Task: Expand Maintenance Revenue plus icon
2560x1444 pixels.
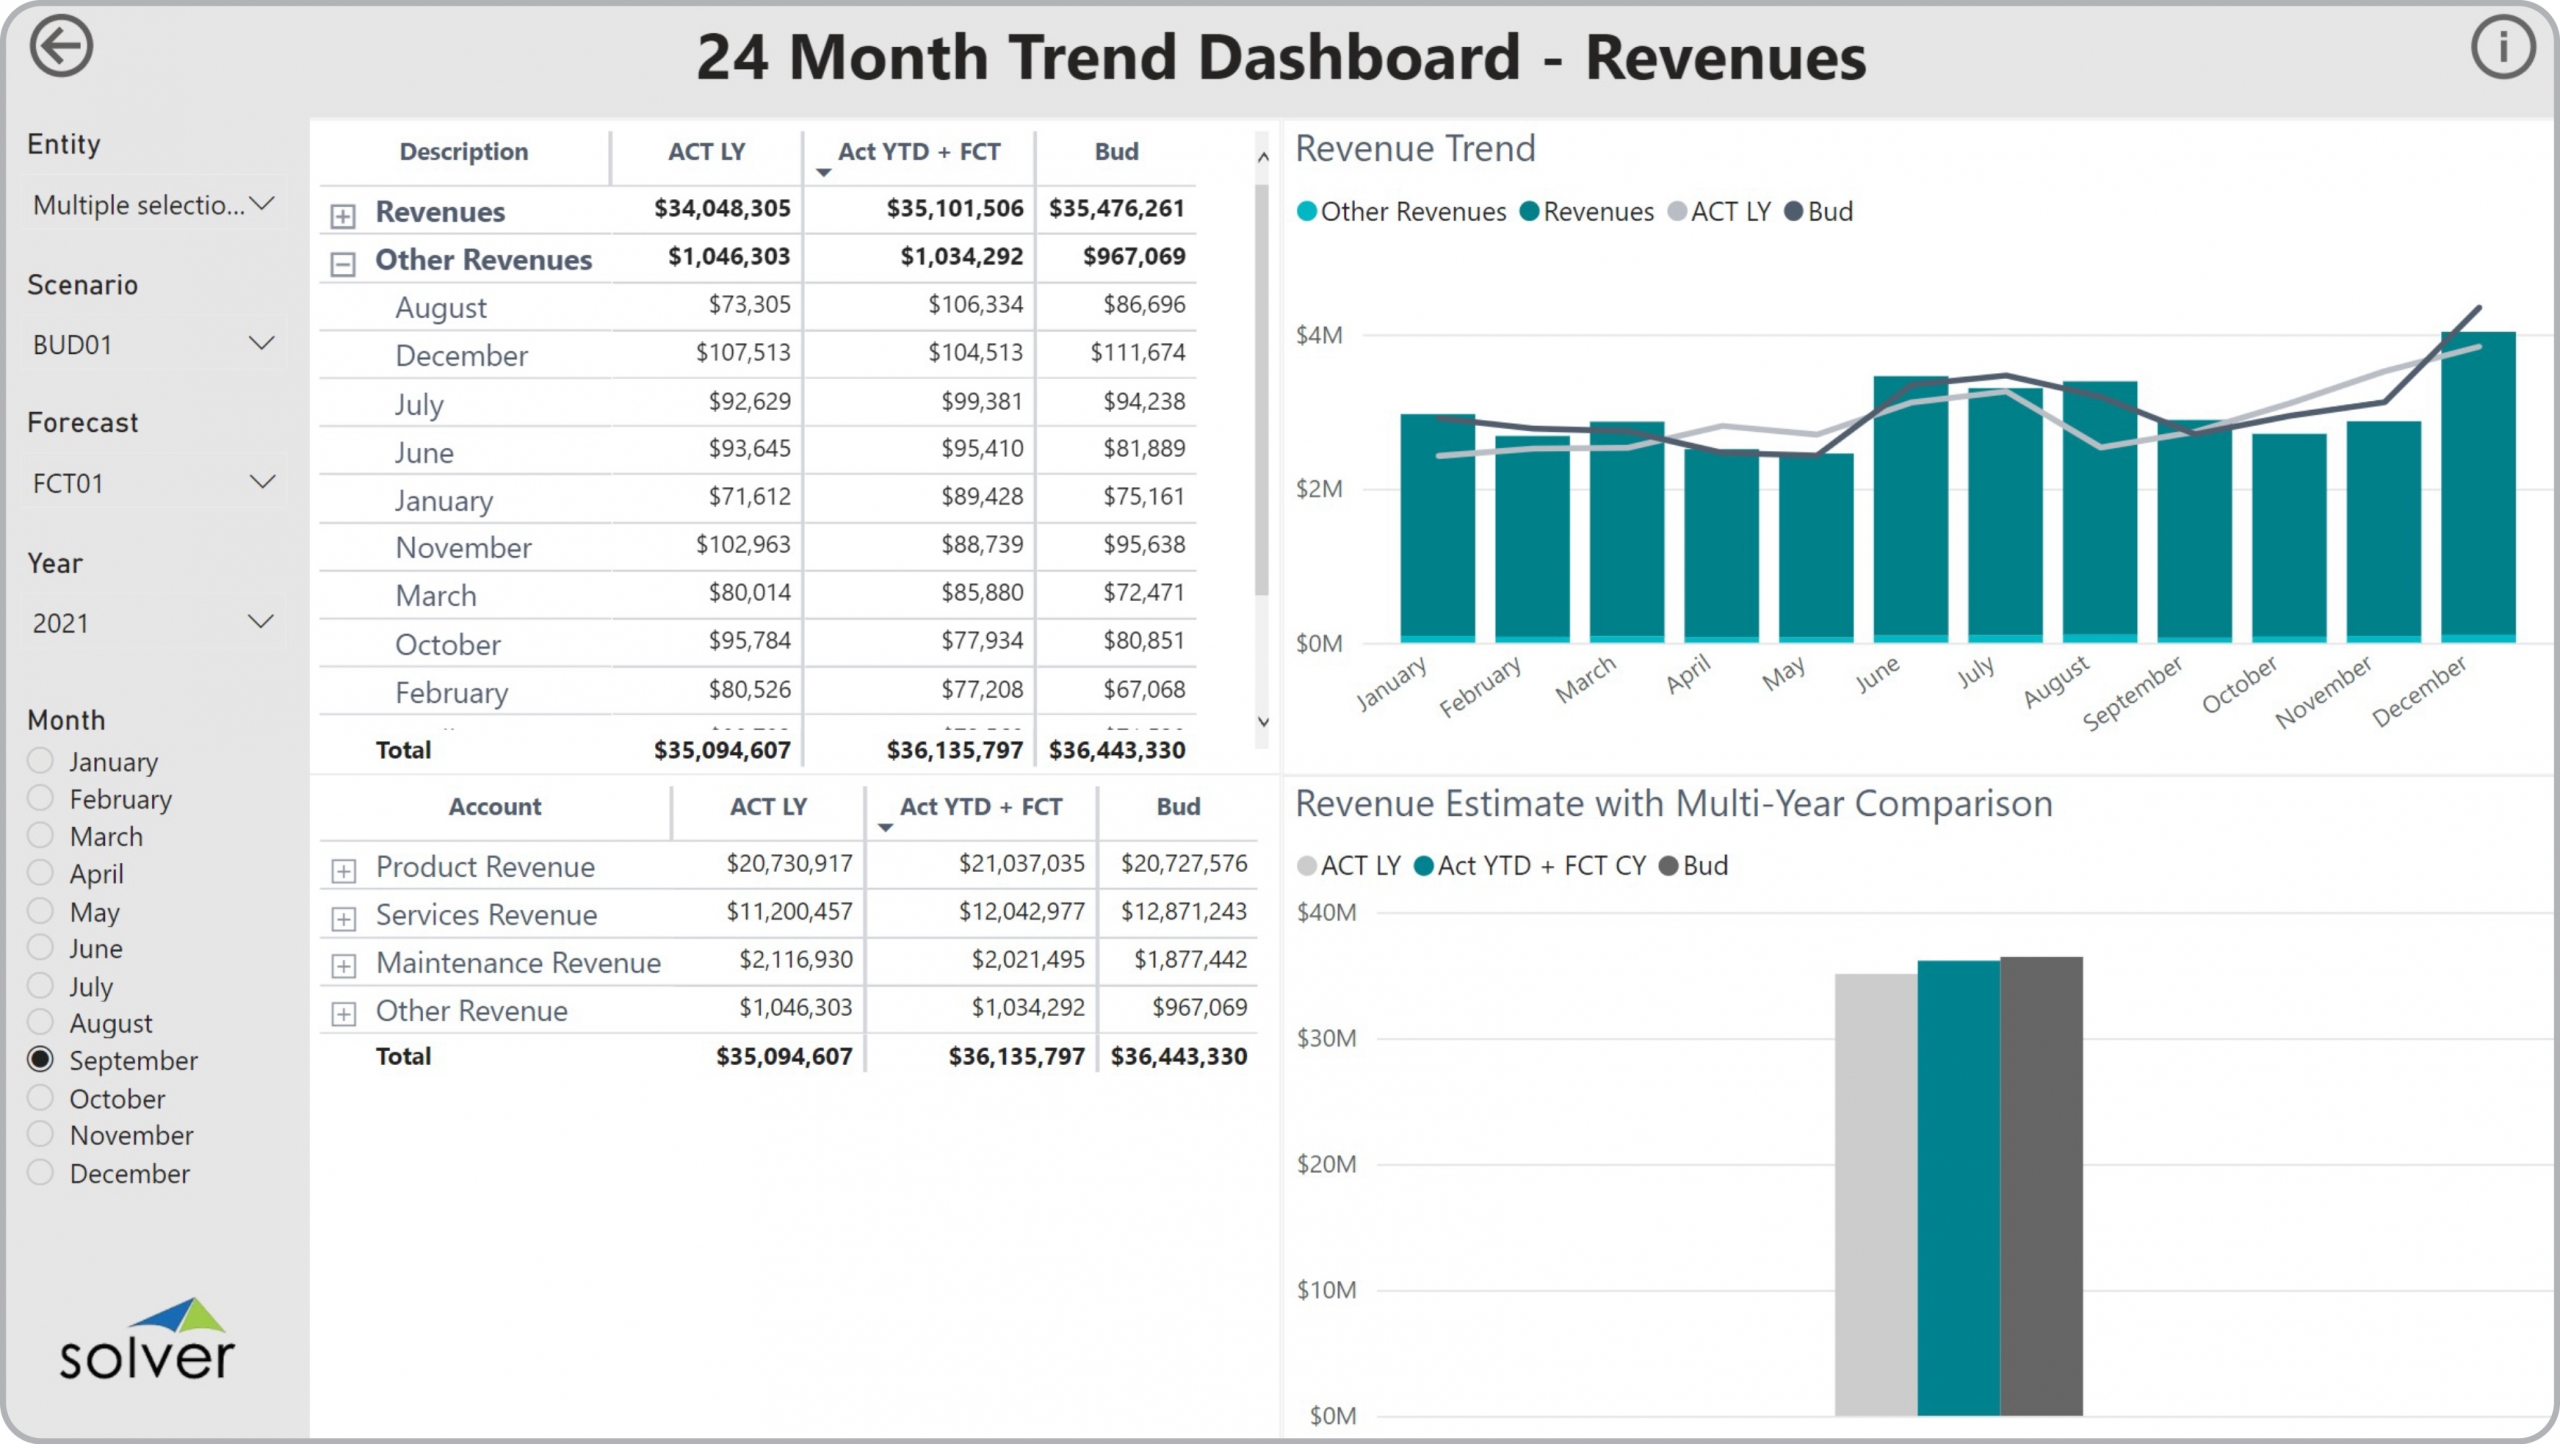Action: coord(343,965)
